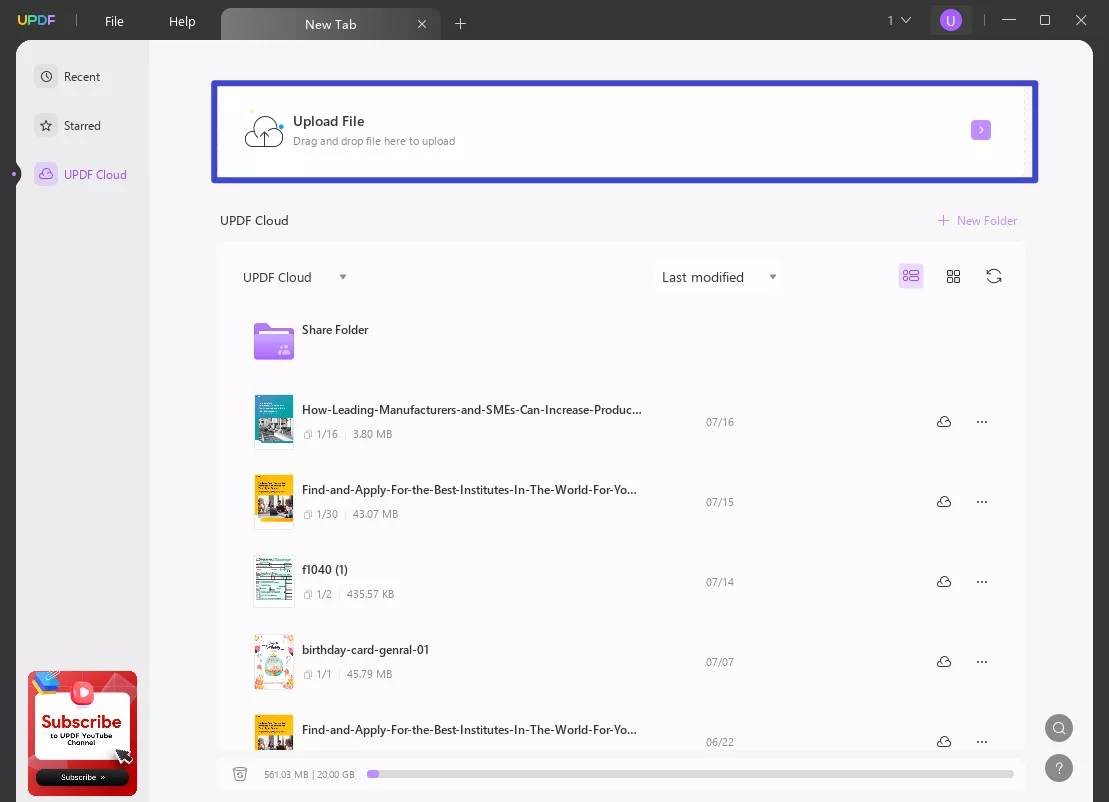Maximize the UPDF window
The image size is (1109, 802).
click(x=1045, y=21)
